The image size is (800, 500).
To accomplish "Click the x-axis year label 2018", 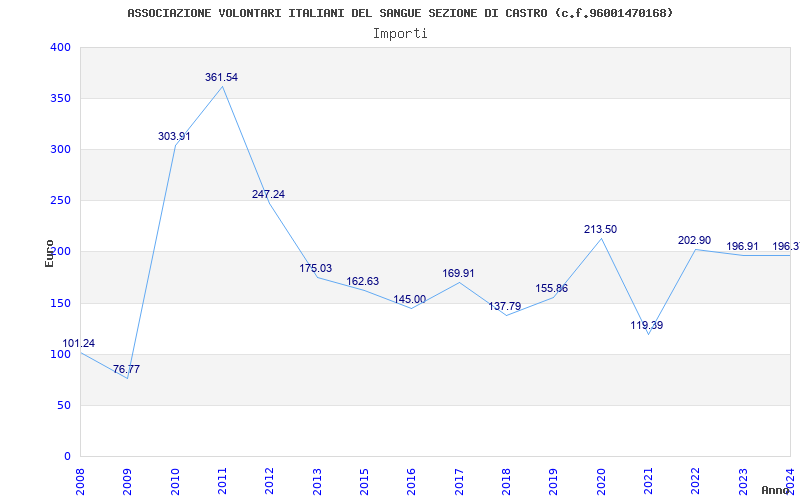I will coord(506,482).
